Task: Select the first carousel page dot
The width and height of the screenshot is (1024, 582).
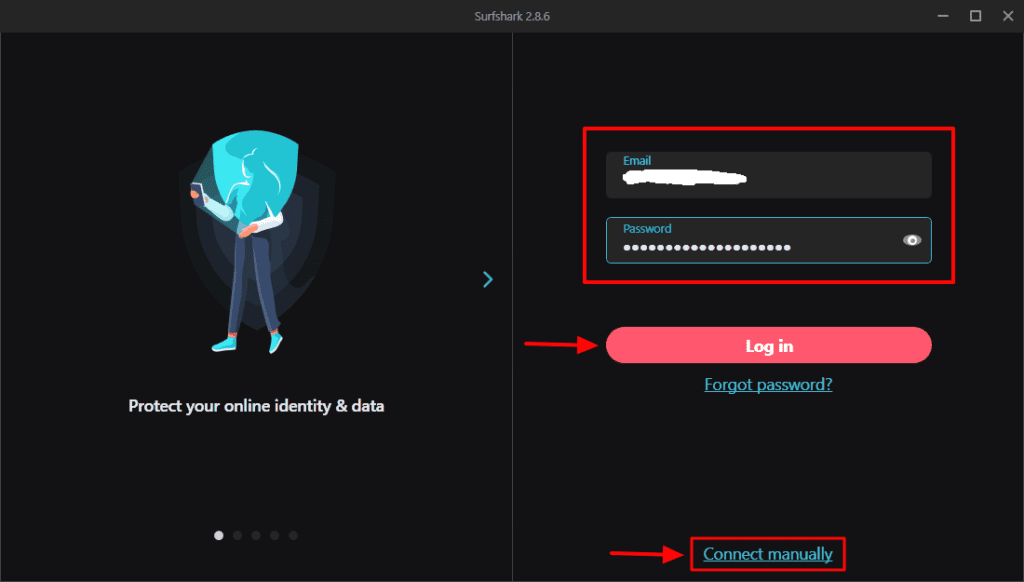Action: tap(219, 536)
